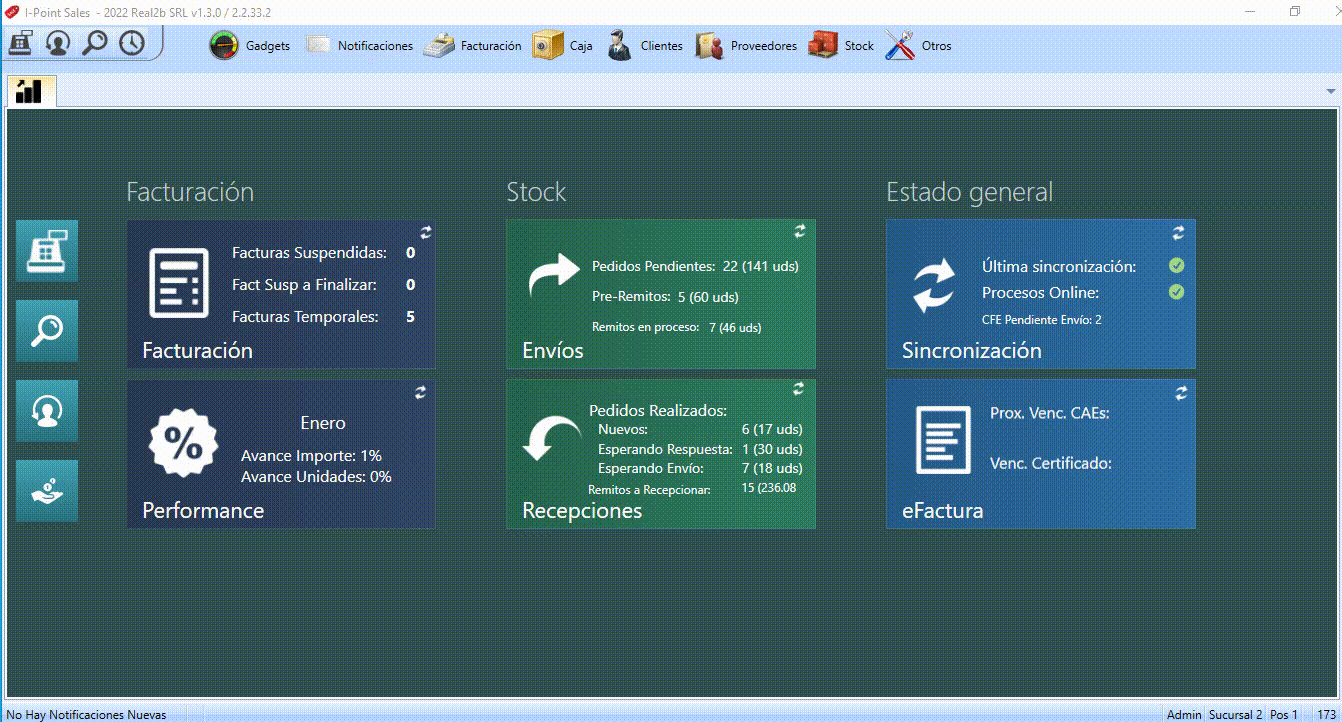Refresh the Sincronización gadget
The height and width of the screenshot is (722, 1342).
pos(1179,232)
